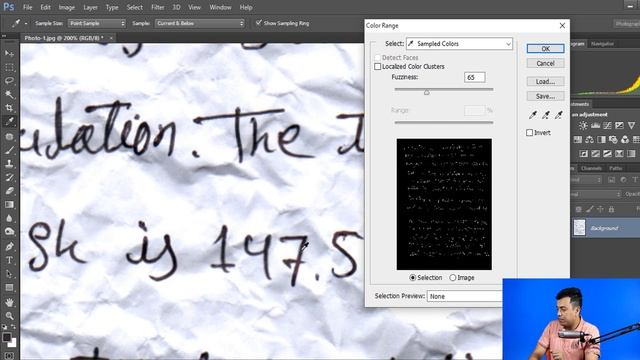This screenshot has height=360, width=640.
Task: Add a Black & White adjustment
Action: point(601,140)
